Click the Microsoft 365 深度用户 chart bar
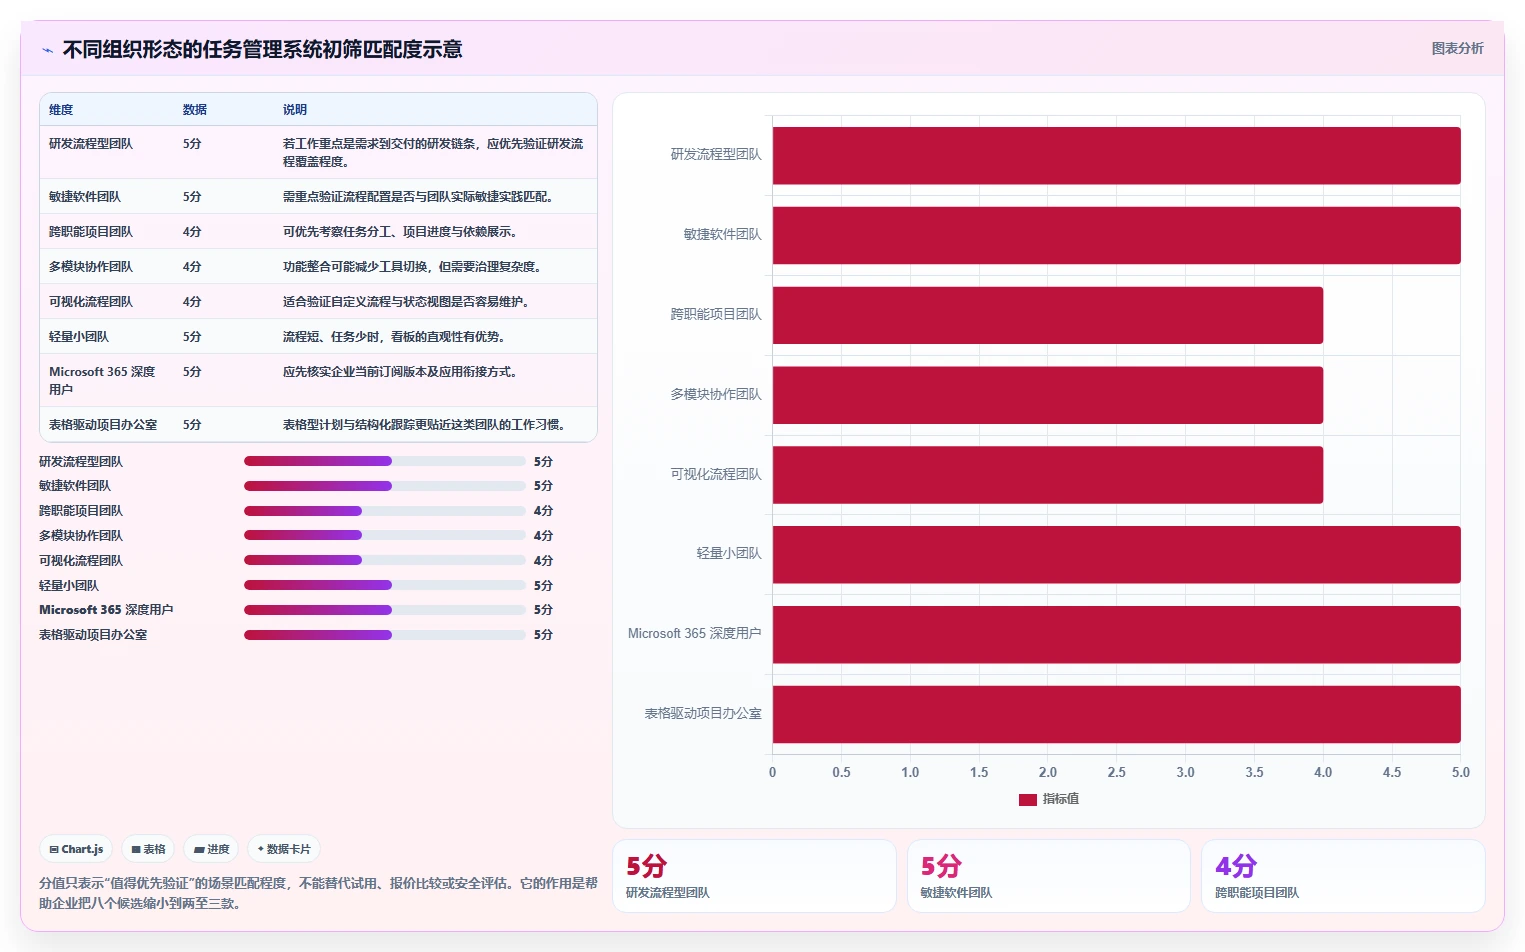This screenshot has width=1525, height=952. (x=1116, y=634)
